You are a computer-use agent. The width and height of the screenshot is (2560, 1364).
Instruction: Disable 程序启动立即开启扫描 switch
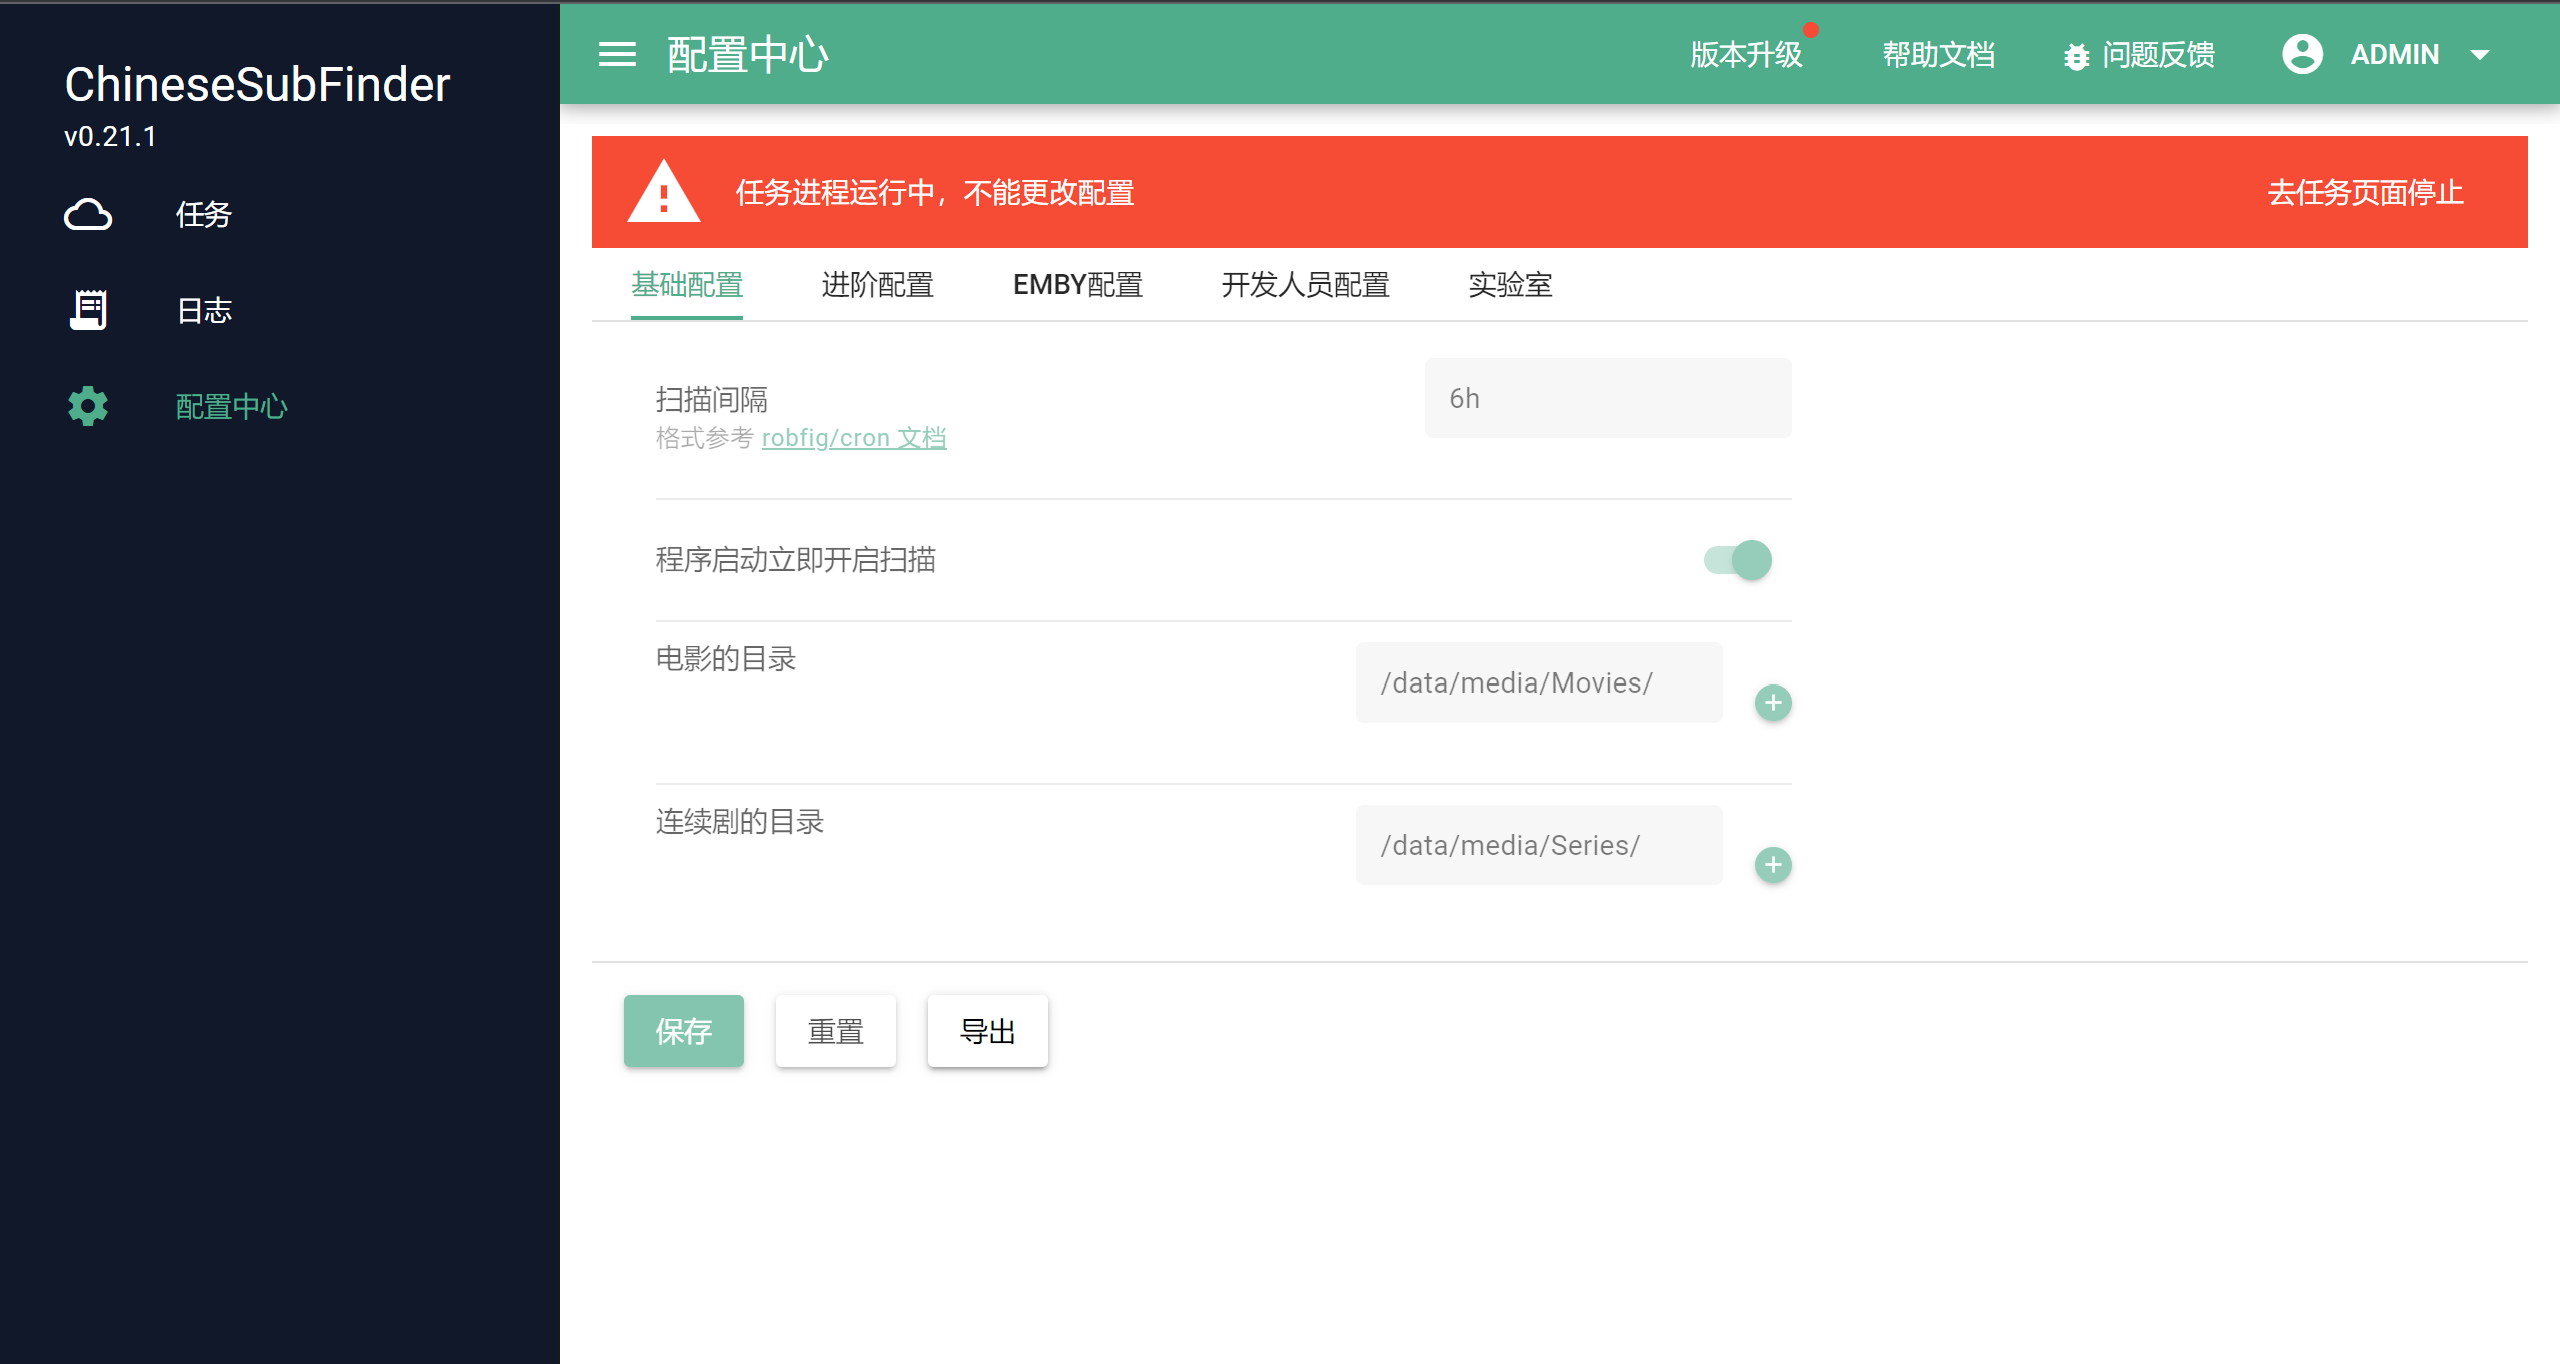point(1738,560)
